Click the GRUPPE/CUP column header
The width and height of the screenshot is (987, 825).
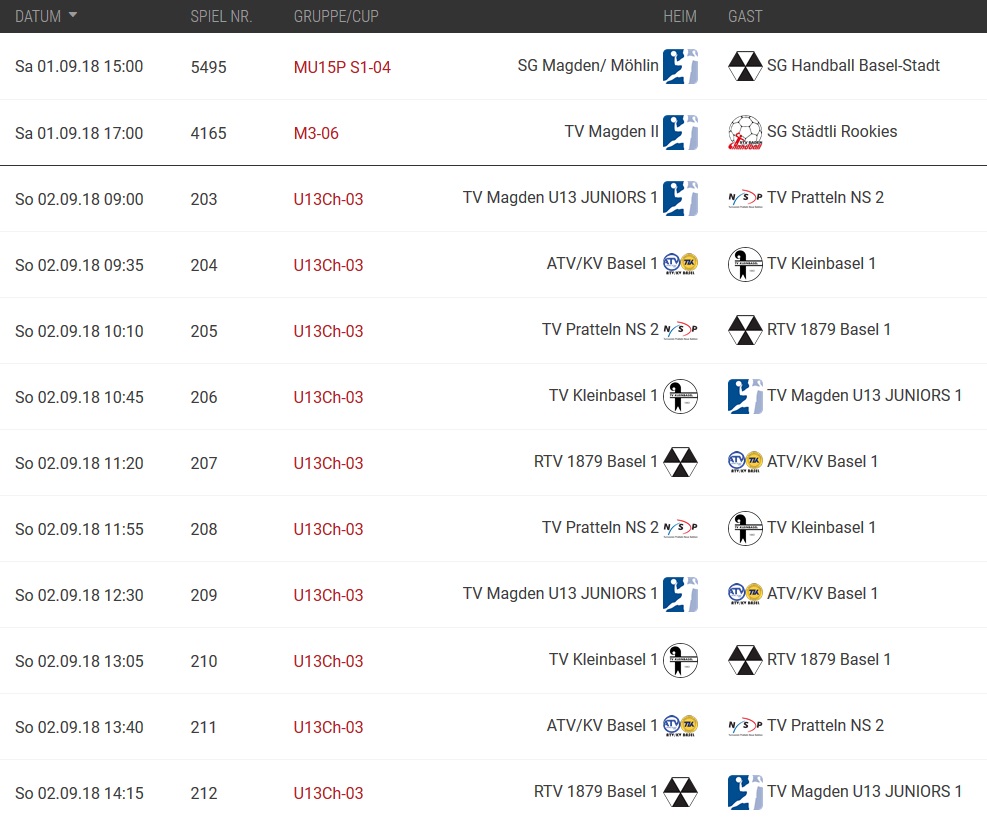click(336, 16)
